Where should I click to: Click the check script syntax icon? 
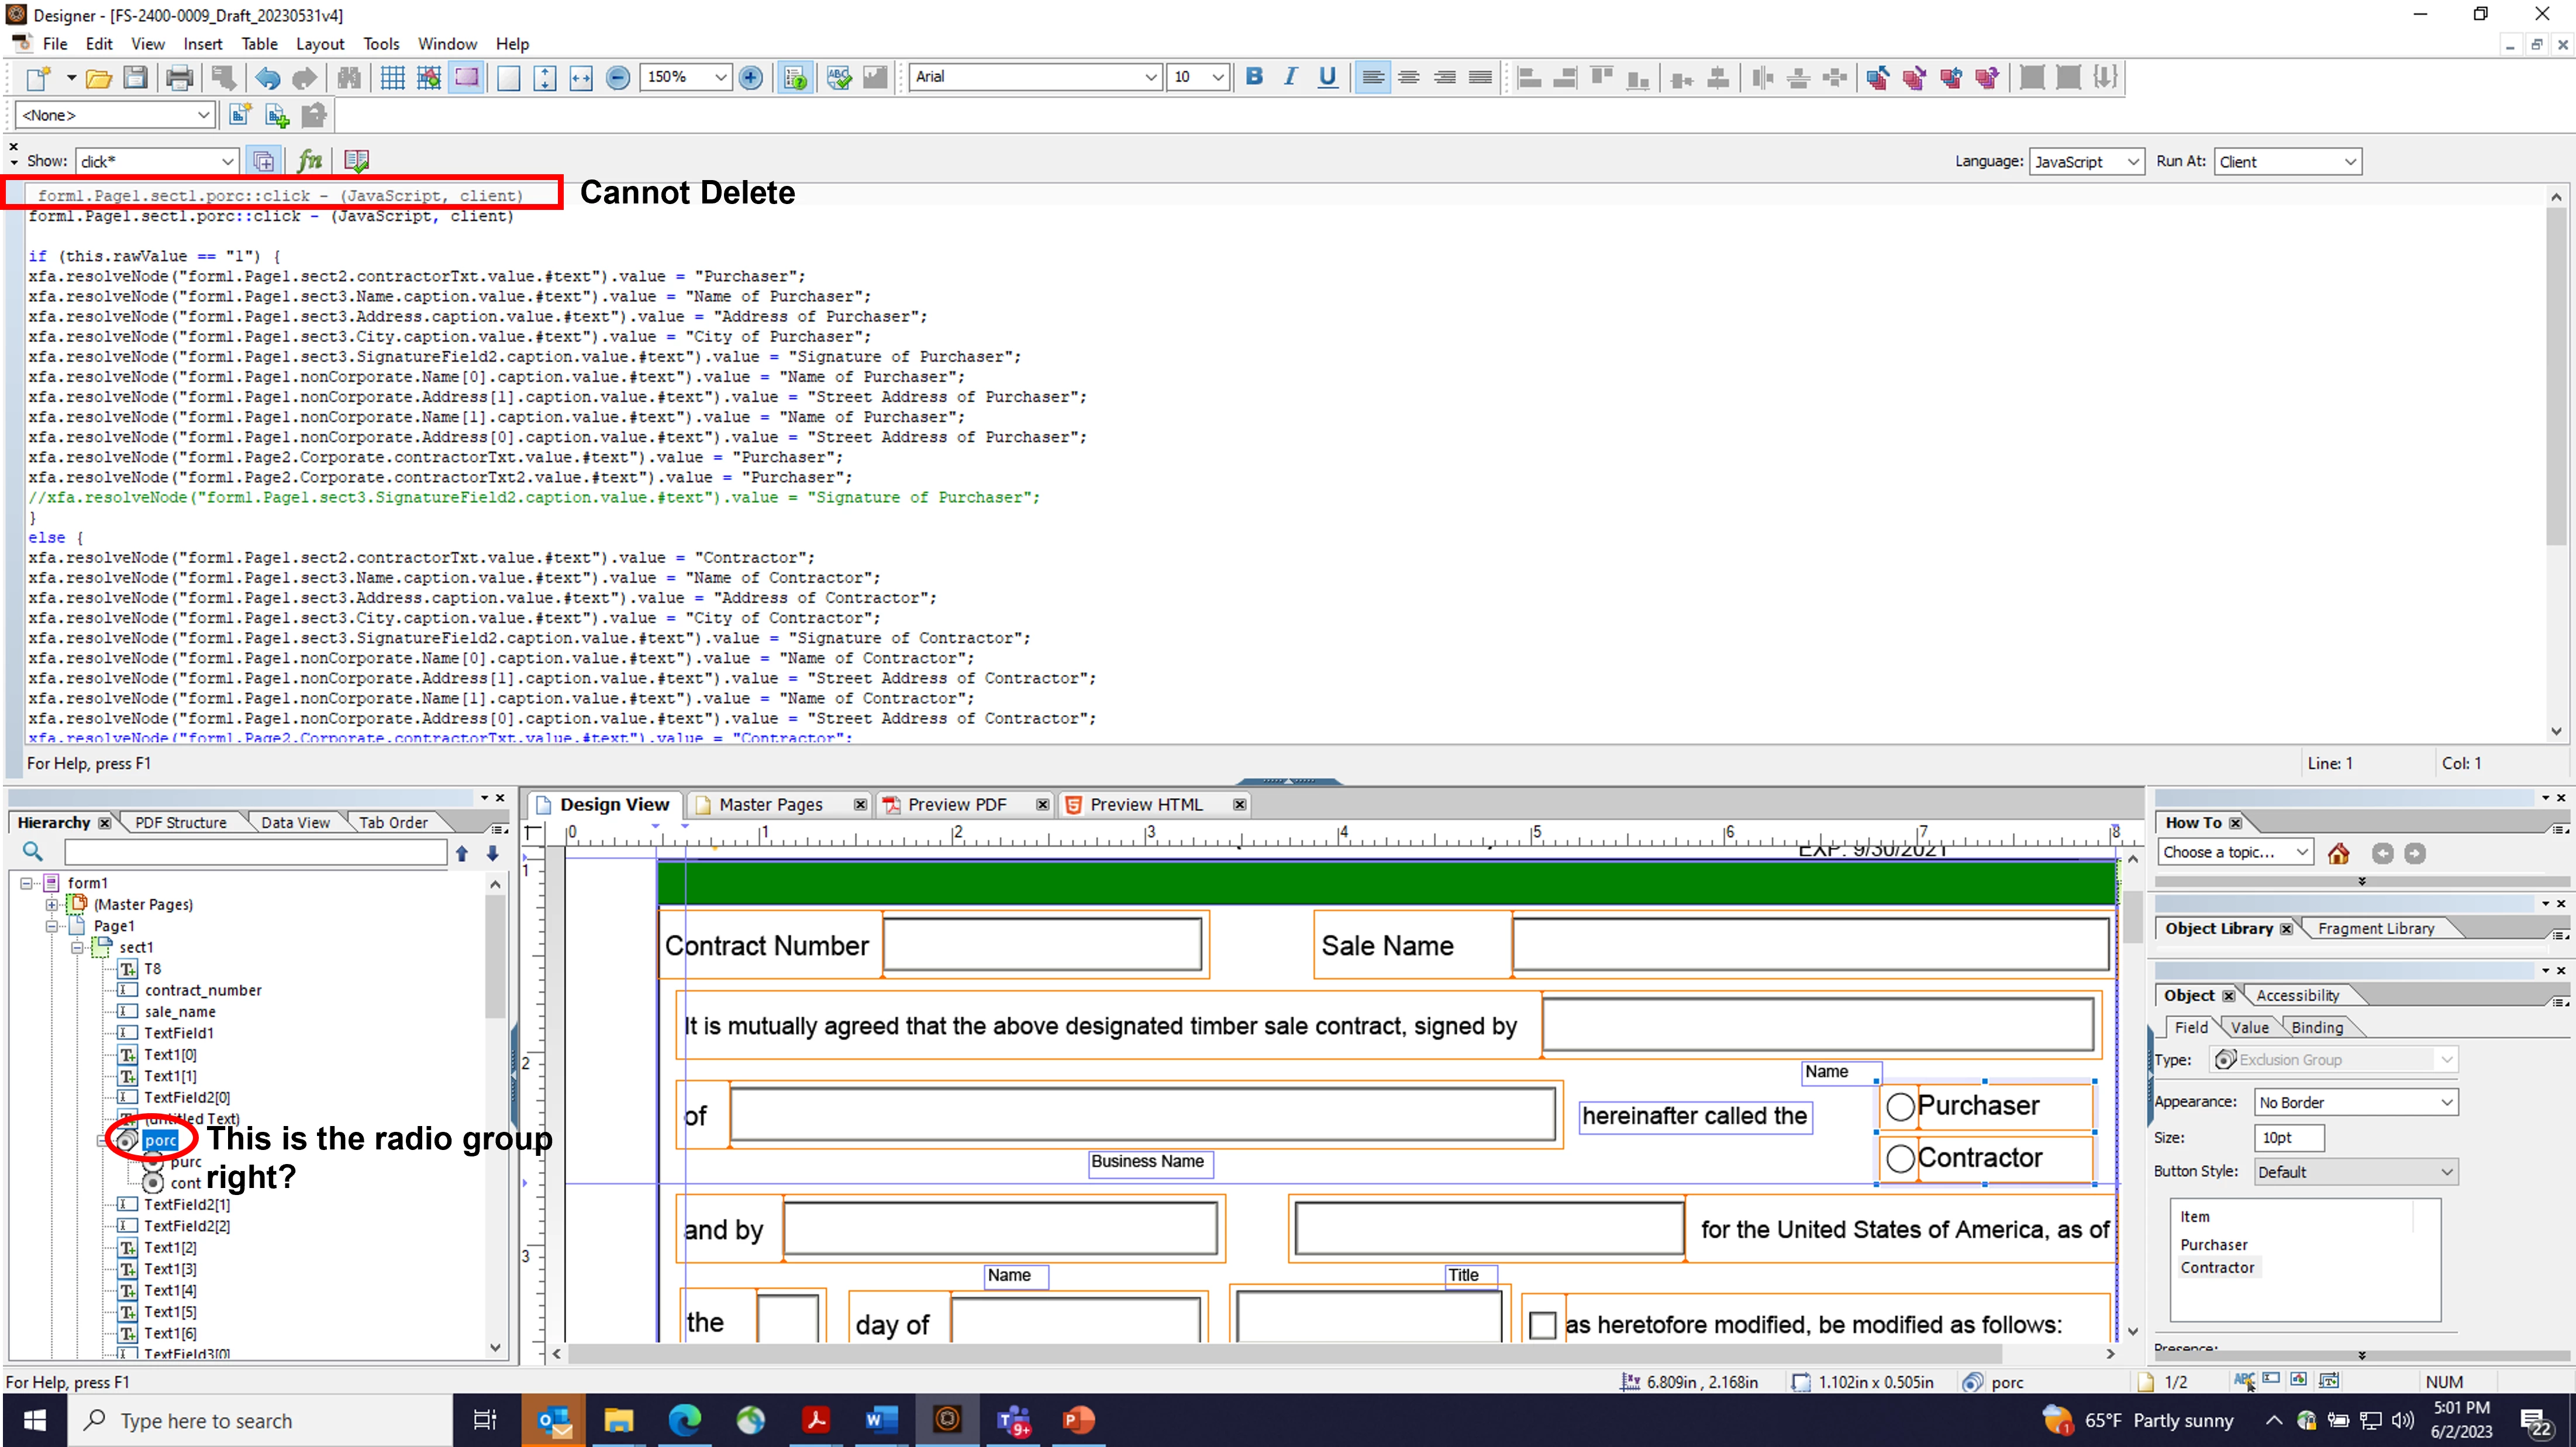point(356,160)
